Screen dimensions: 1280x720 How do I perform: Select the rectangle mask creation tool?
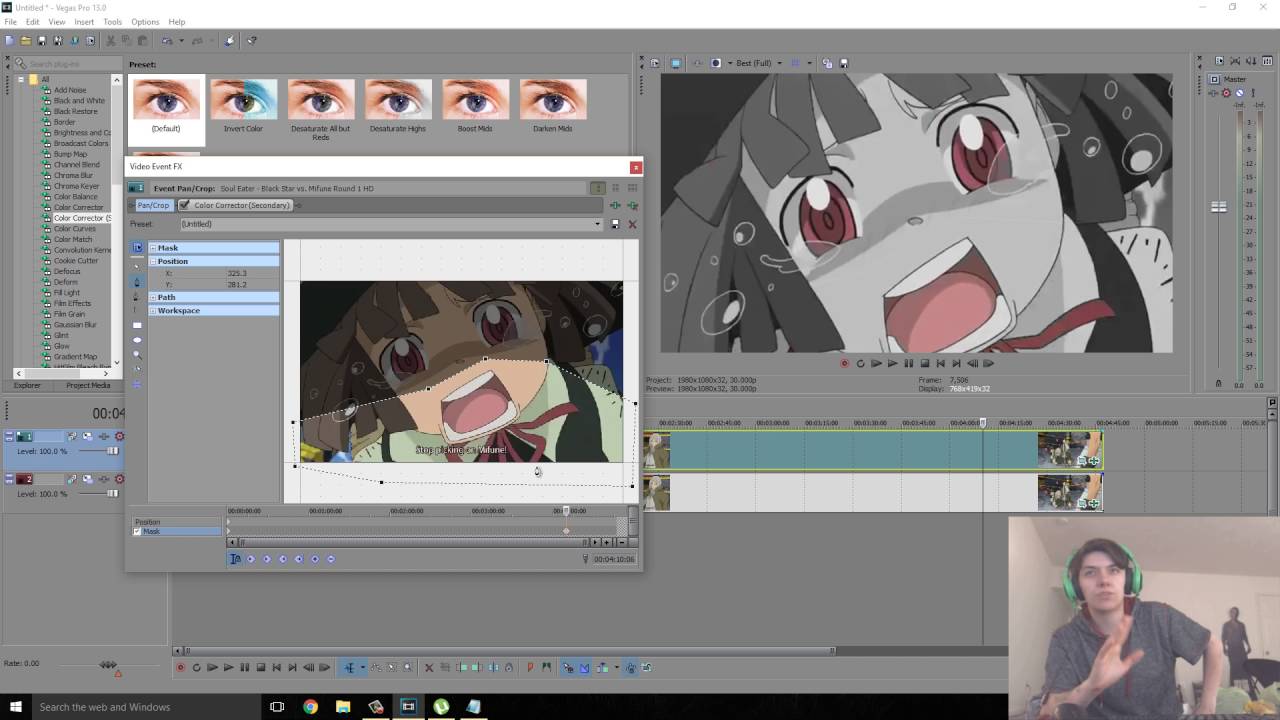point(137,325)
